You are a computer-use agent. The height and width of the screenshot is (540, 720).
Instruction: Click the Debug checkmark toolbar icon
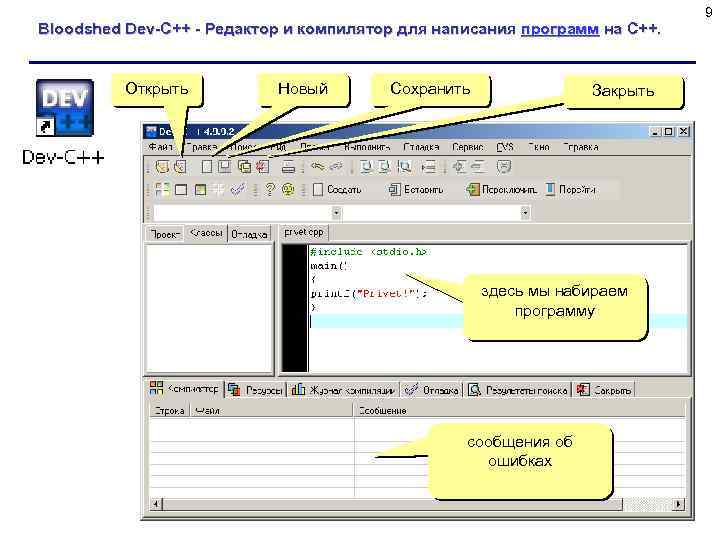tap(238, 189)
